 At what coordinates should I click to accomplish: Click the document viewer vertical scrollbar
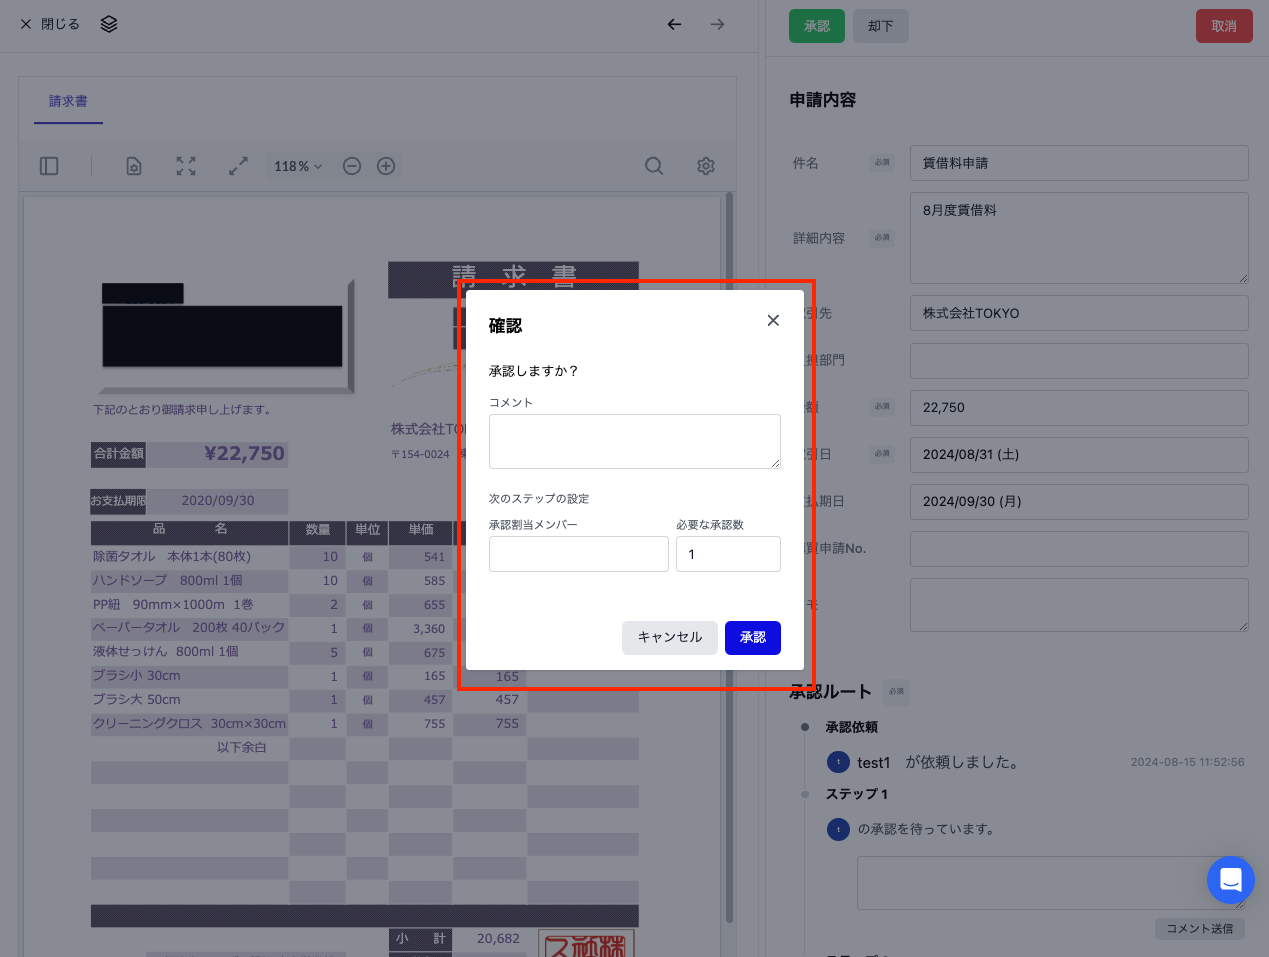coord(730,557)
